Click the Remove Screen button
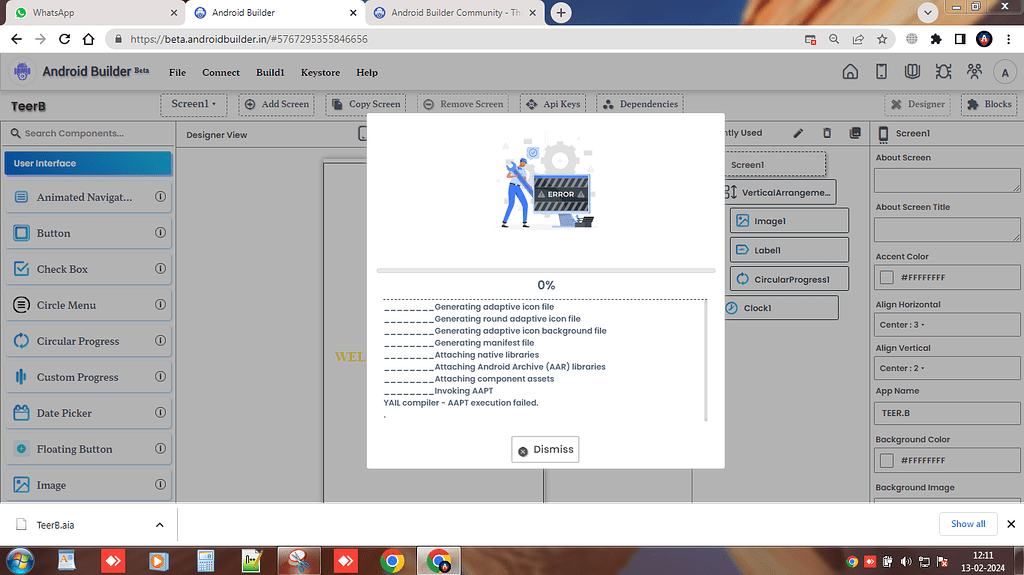The image size is (1024, 575). (x=464, y=105)
